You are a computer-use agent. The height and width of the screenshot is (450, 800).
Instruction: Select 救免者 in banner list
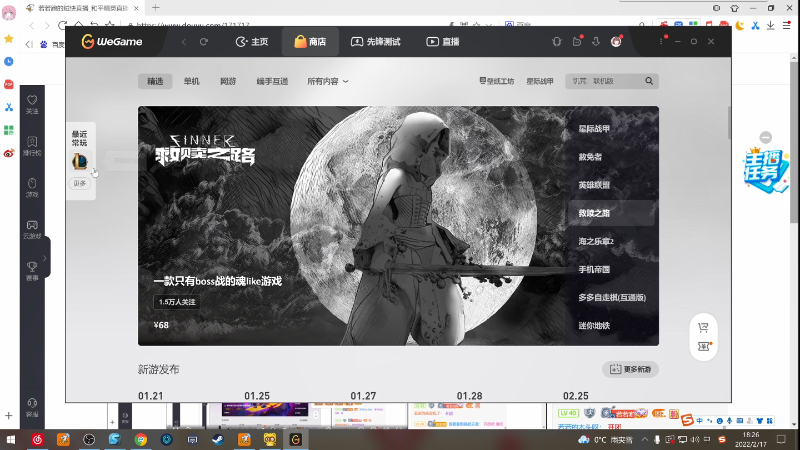tap(590, 157)
